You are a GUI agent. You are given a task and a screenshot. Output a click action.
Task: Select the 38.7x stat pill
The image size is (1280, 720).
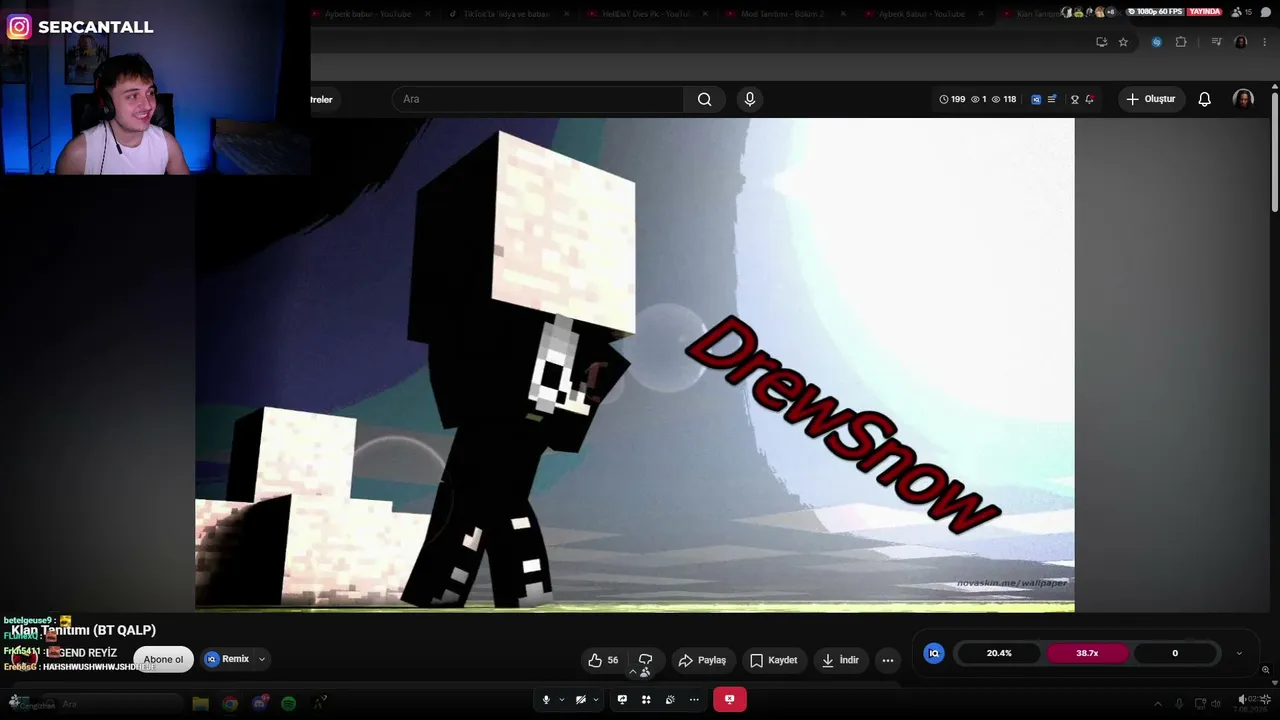1087,653
